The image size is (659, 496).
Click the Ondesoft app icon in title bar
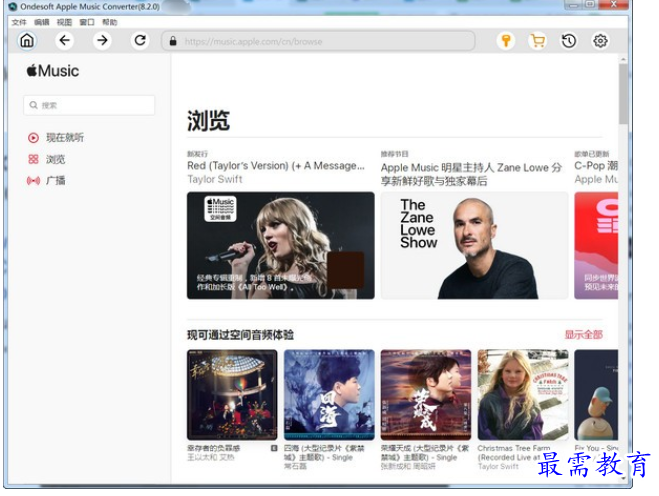(13, 6)
